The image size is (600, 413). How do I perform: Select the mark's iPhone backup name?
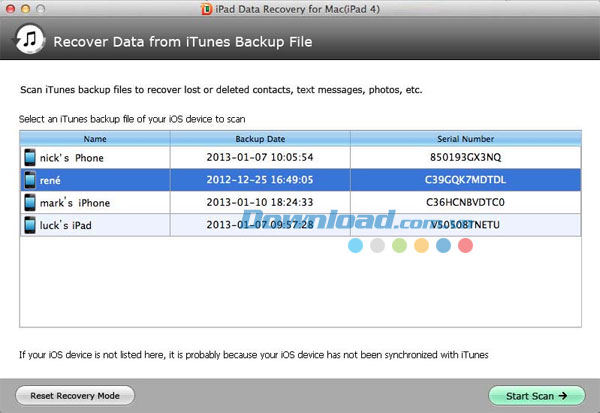pos(75,202)
